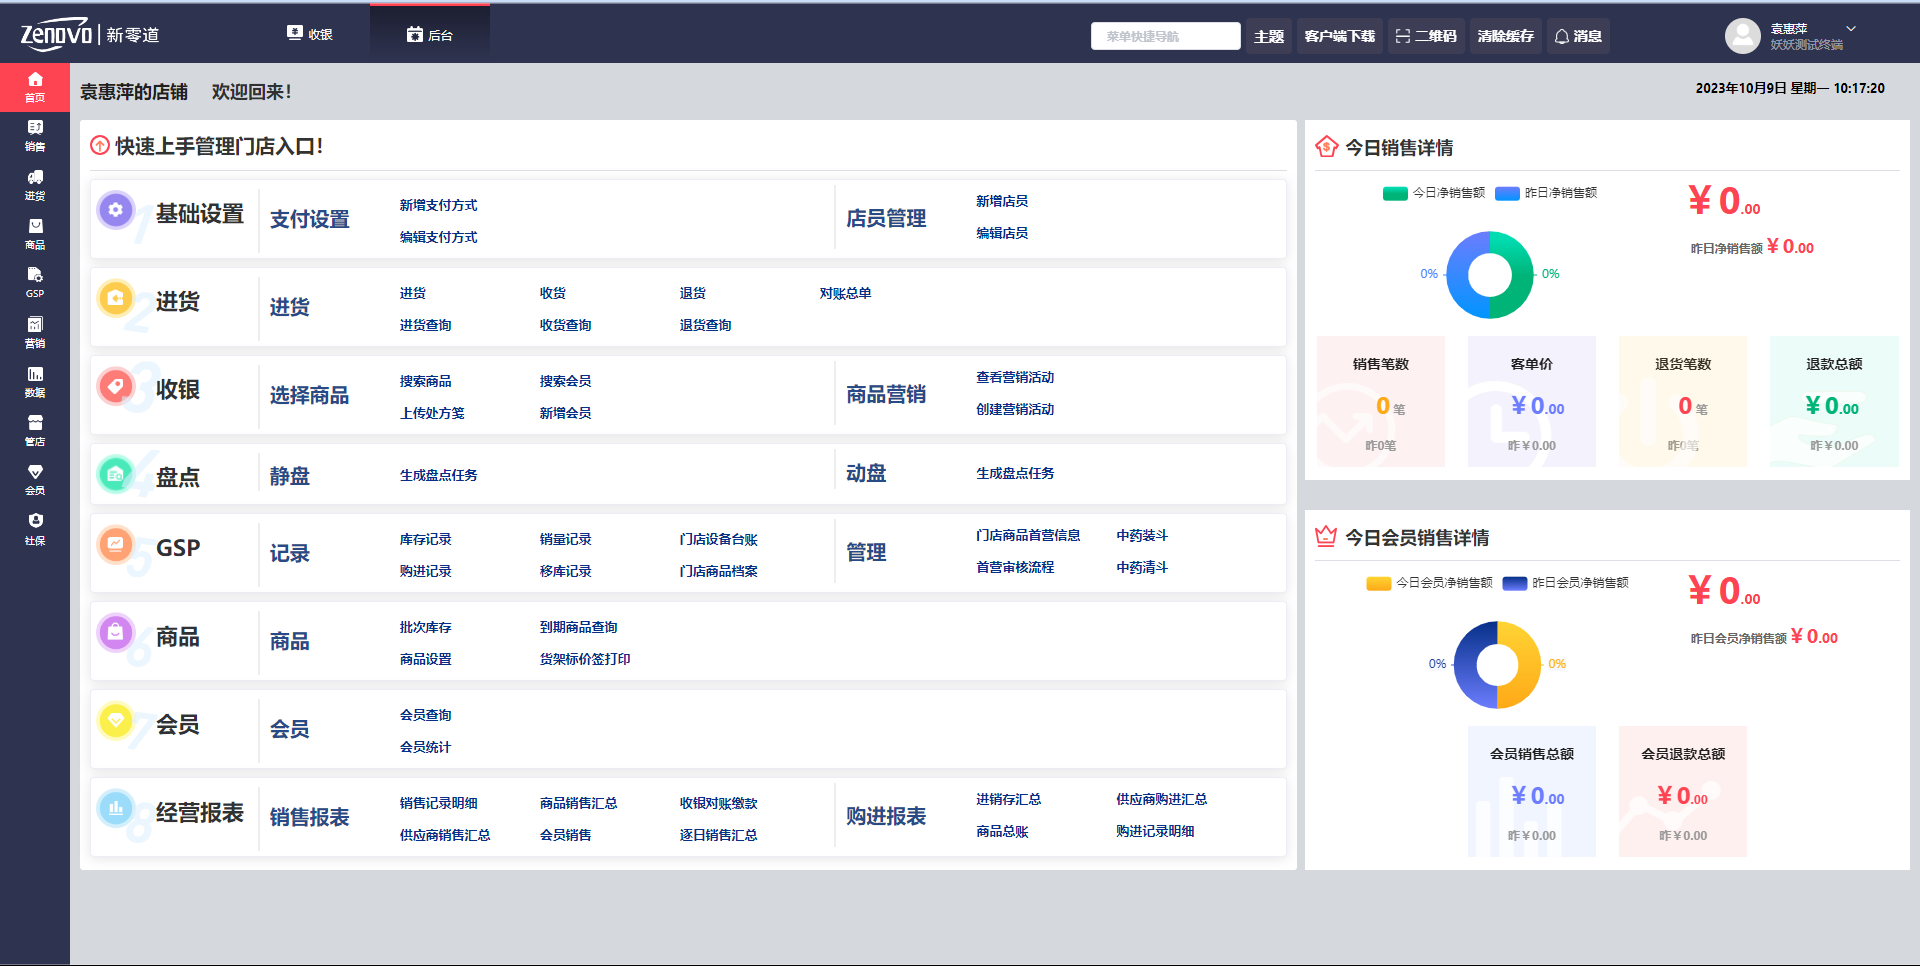
Task: Open the 销售记录明细 report link
Action: 438,803
